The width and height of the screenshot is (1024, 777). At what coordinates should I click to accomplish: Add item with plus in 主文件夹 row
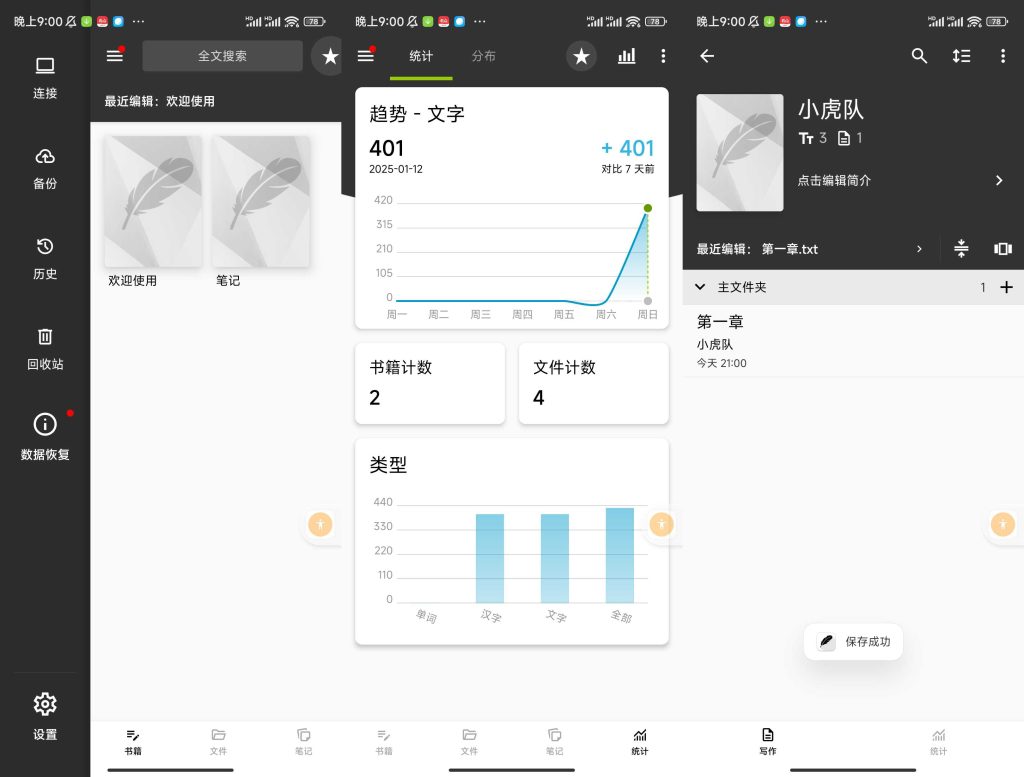(x=1006, y=287)
